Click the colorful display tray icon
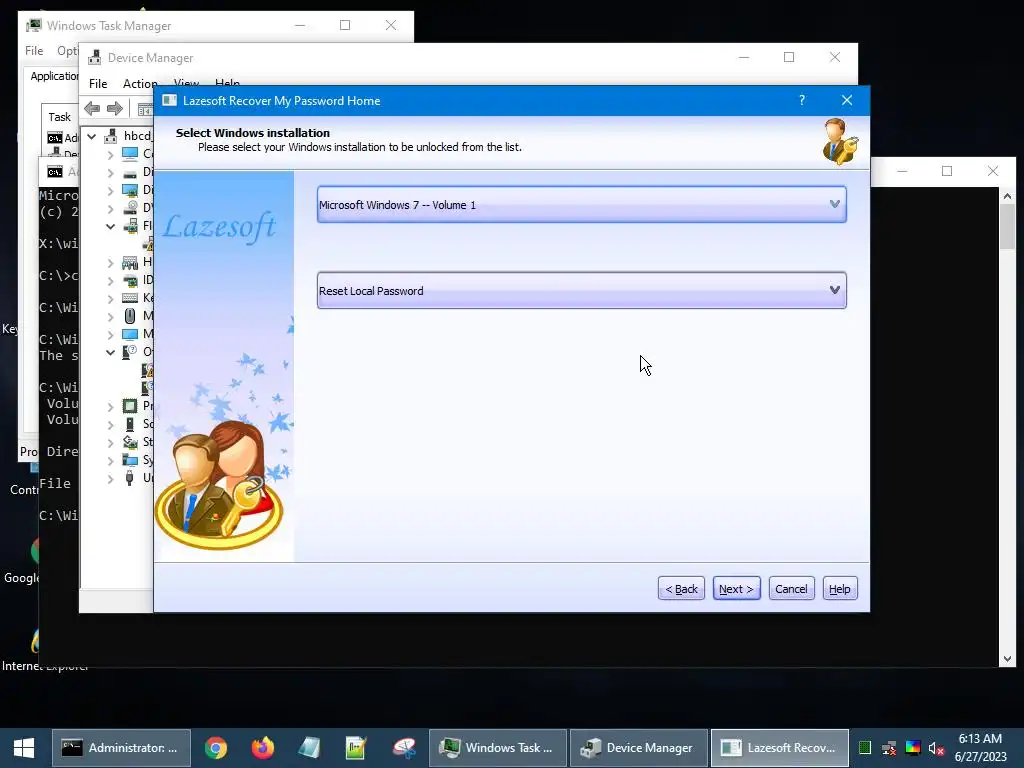1024x768 pixels. (x=913, y=748)
